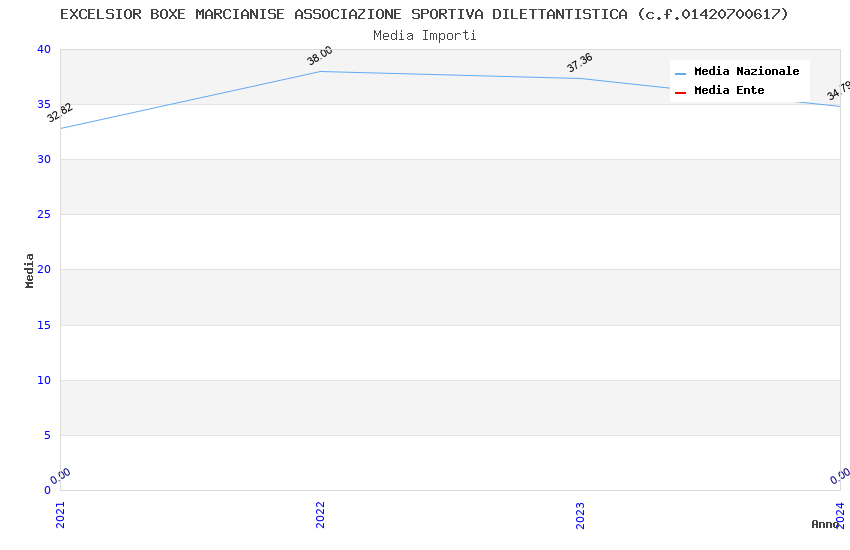Click the y-axis value 40
Viewport: 850px width, 550px height.
[x=44, y=49]
